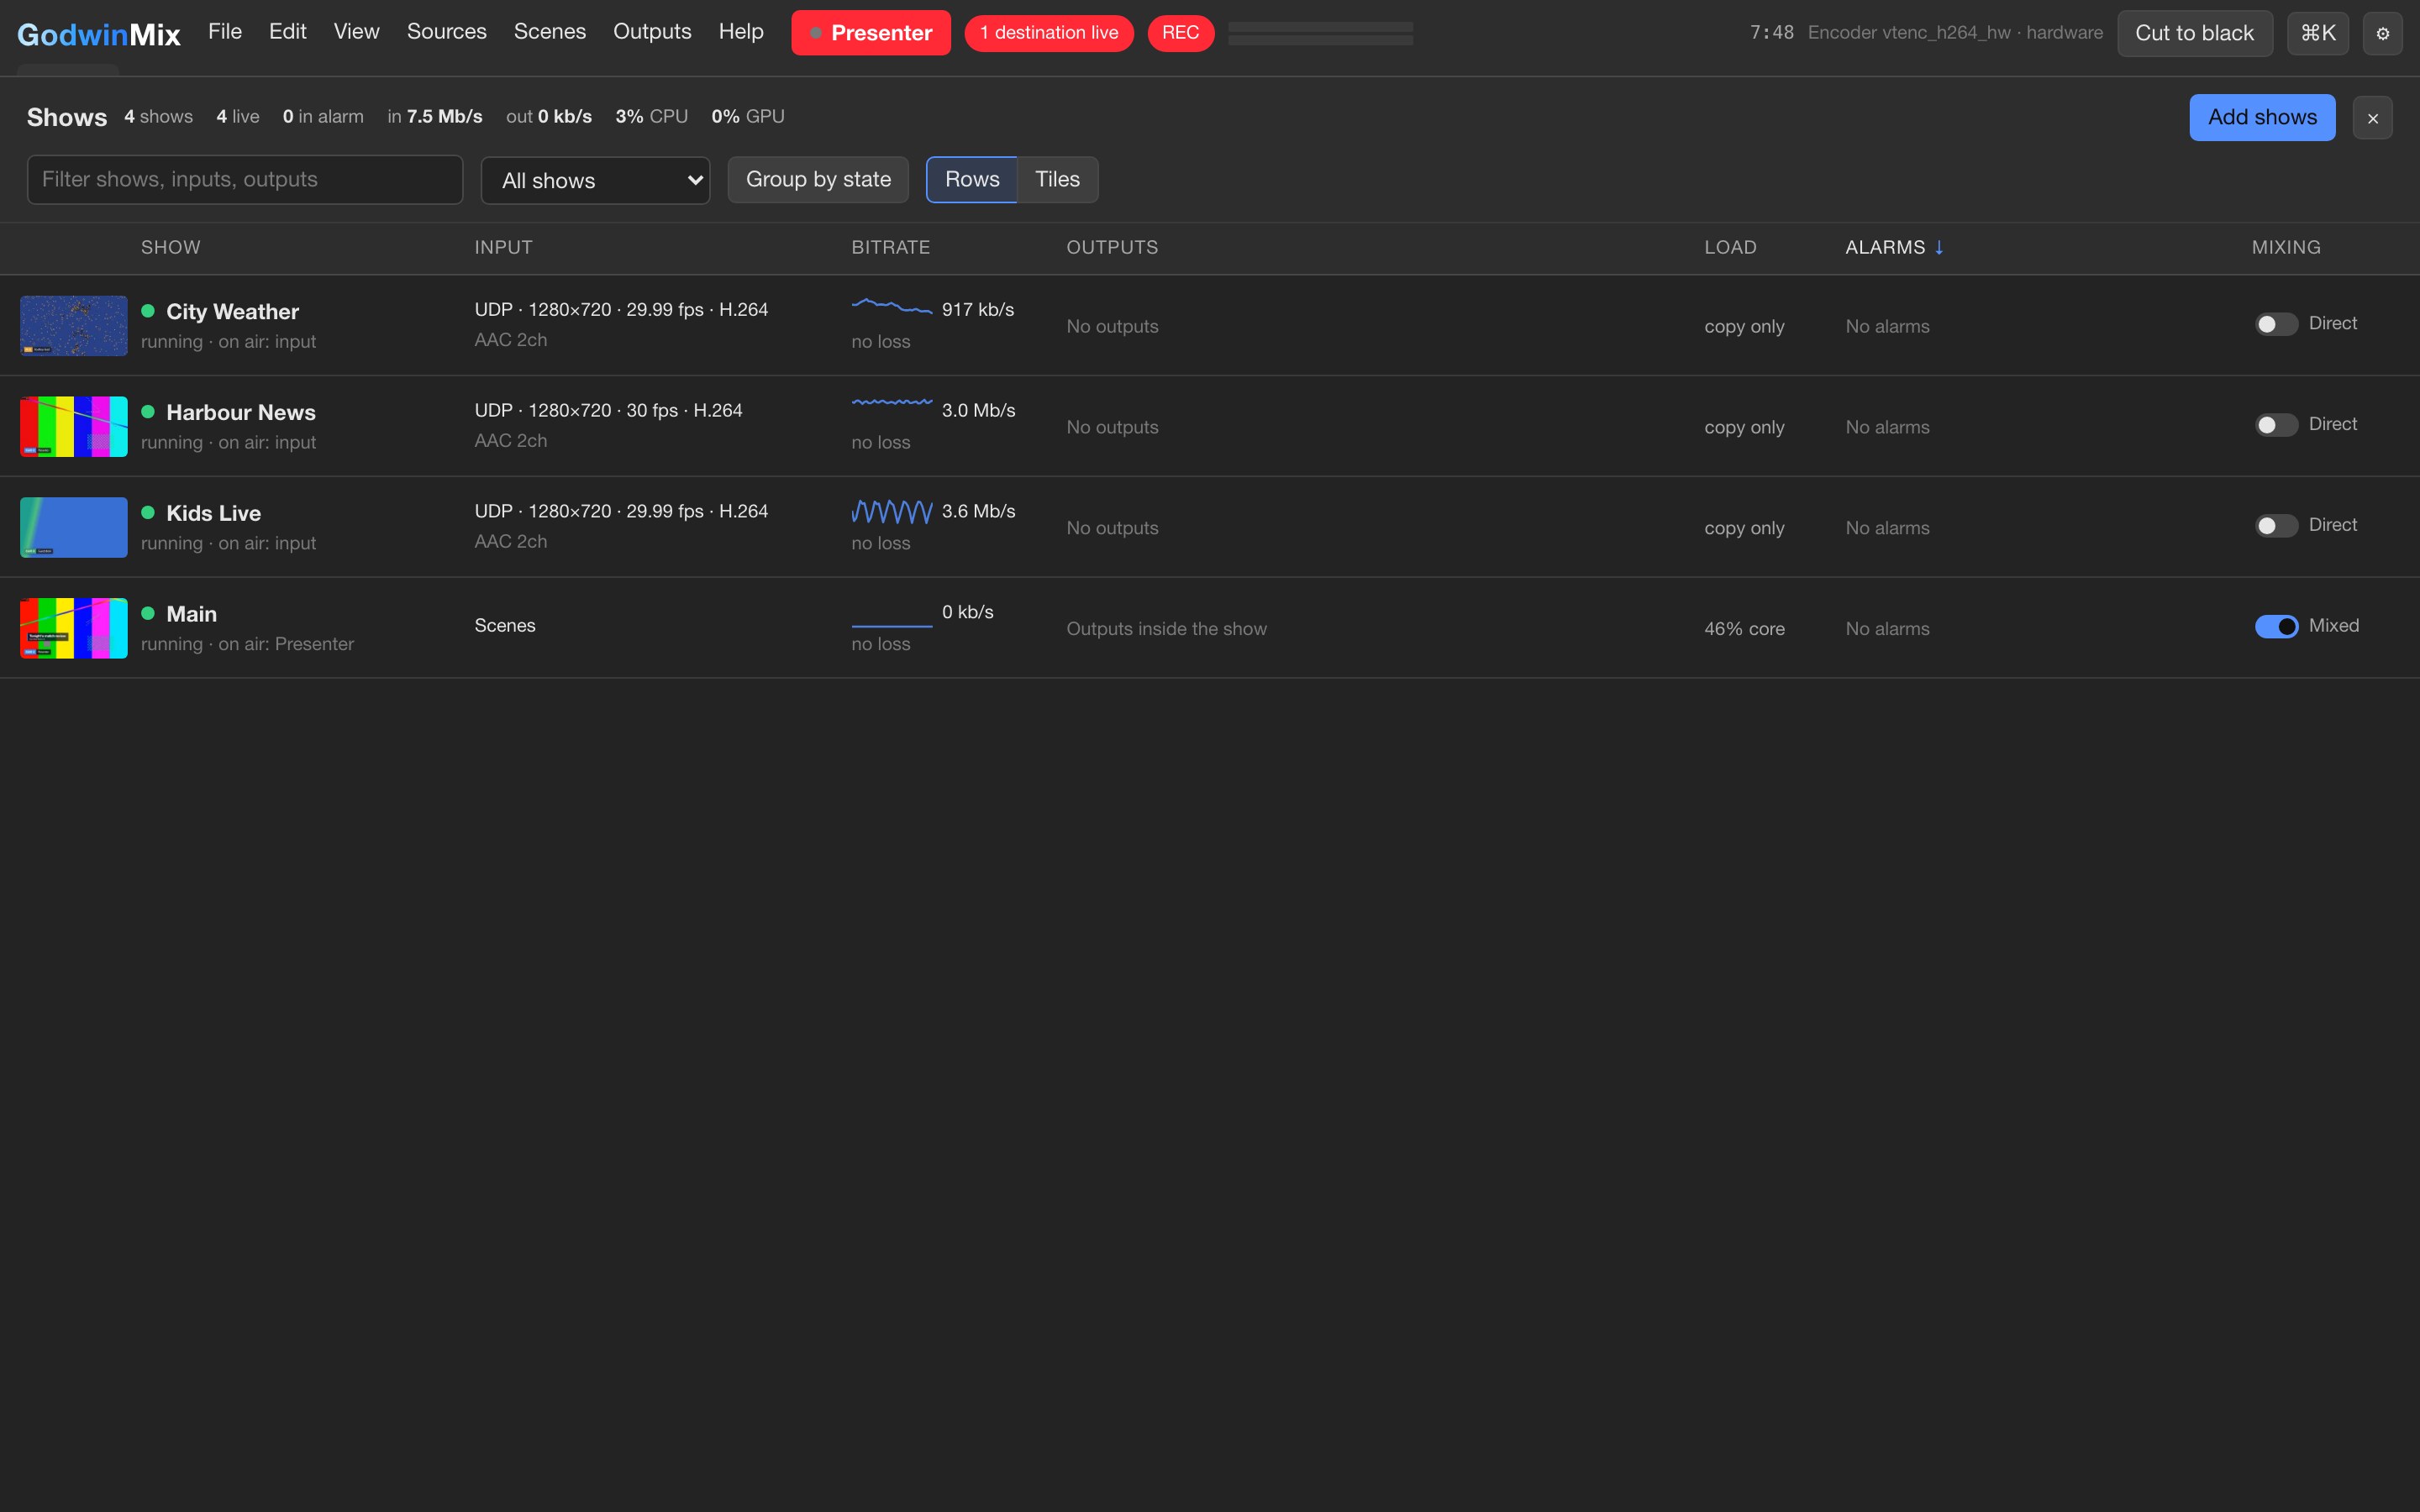This screenshot has height=1512, width=2420.
Task: Open the Harbour News thumbnail
Action: [x=74, y=427]
